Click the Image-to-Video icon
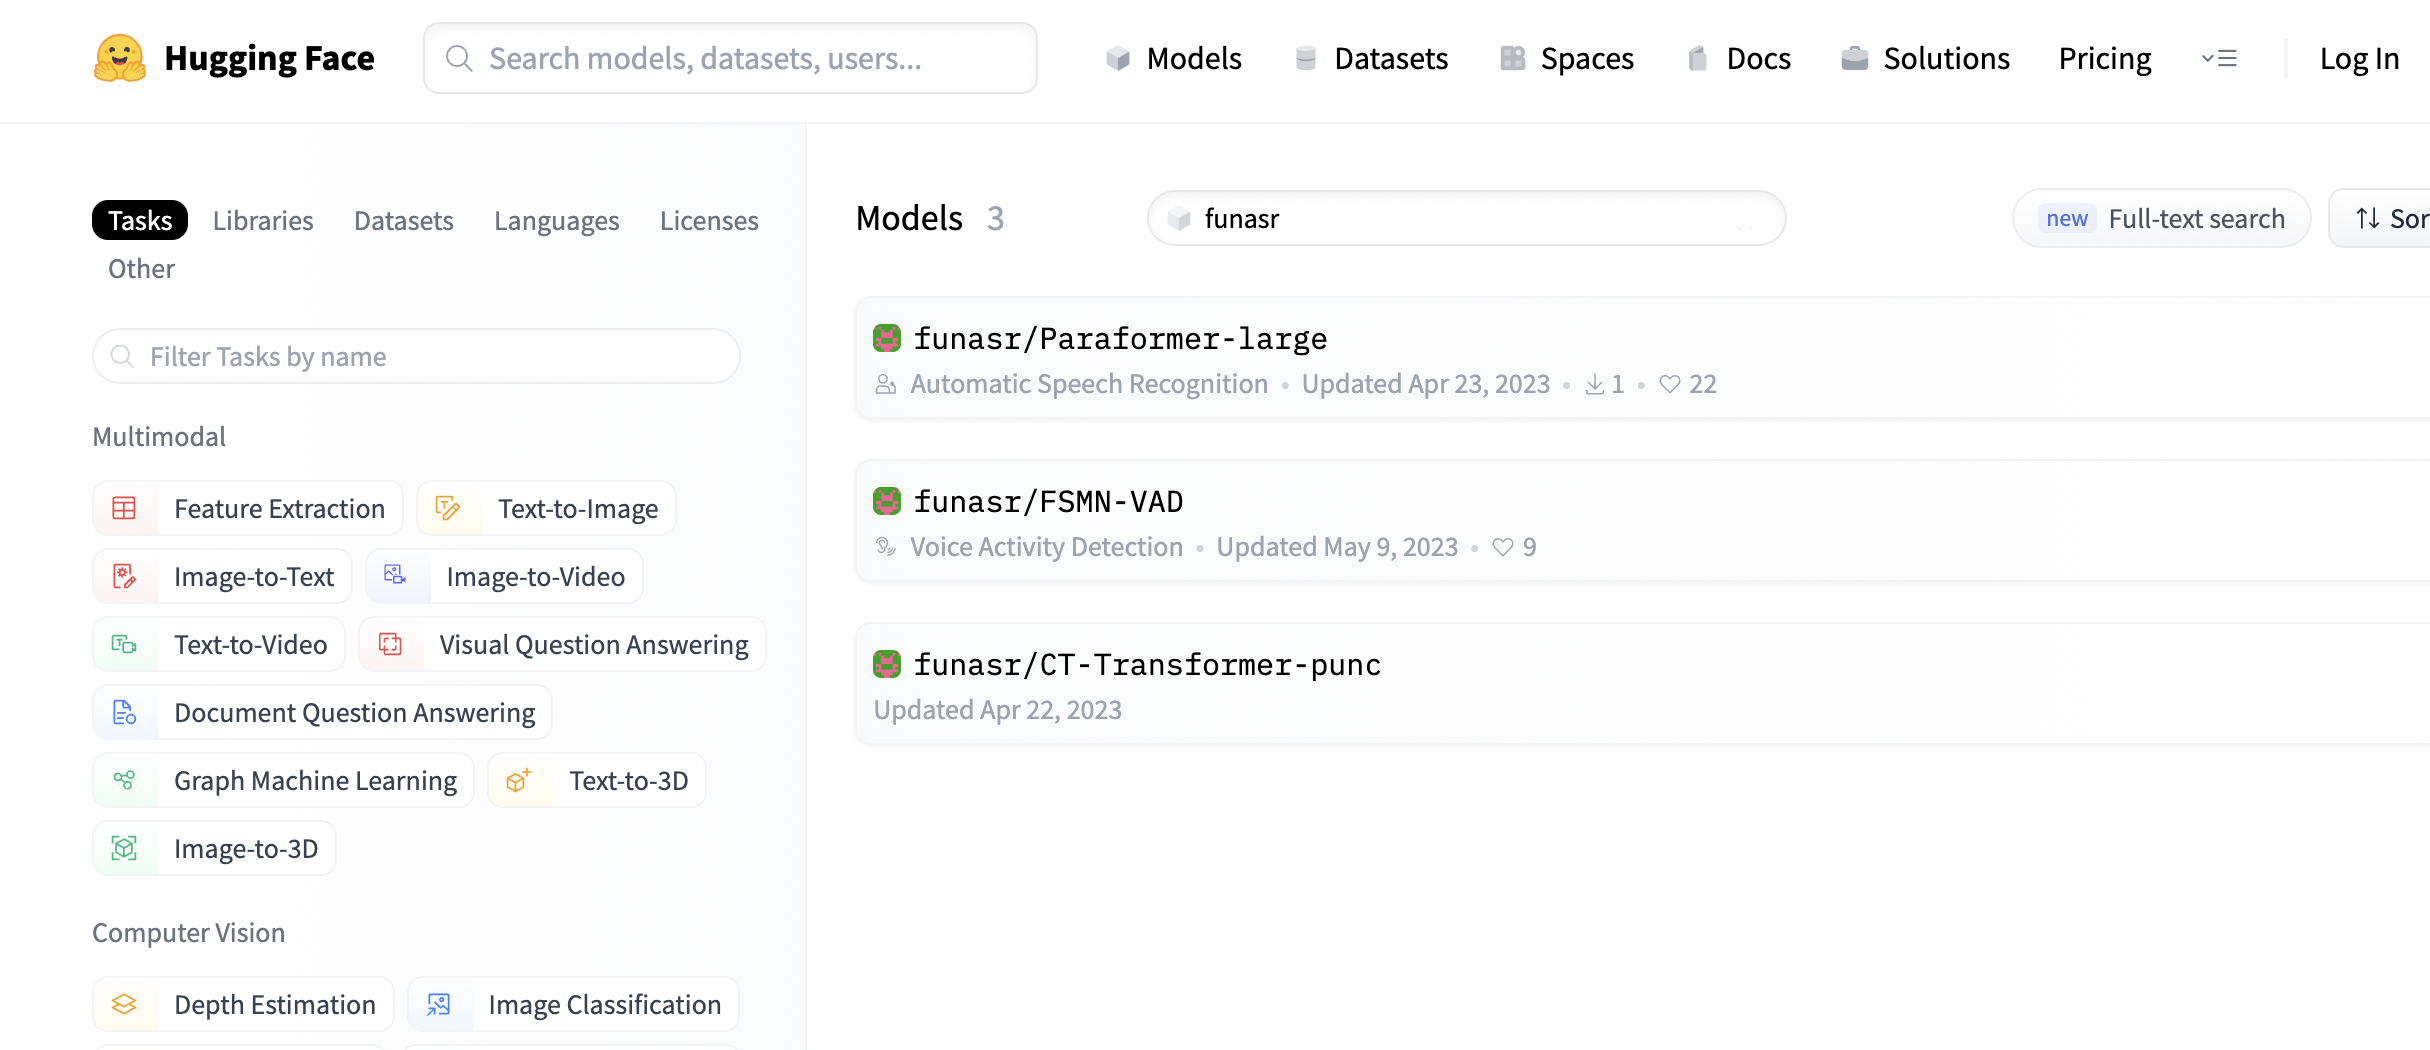The image size is (2430, 1050). tap(396, 575)
